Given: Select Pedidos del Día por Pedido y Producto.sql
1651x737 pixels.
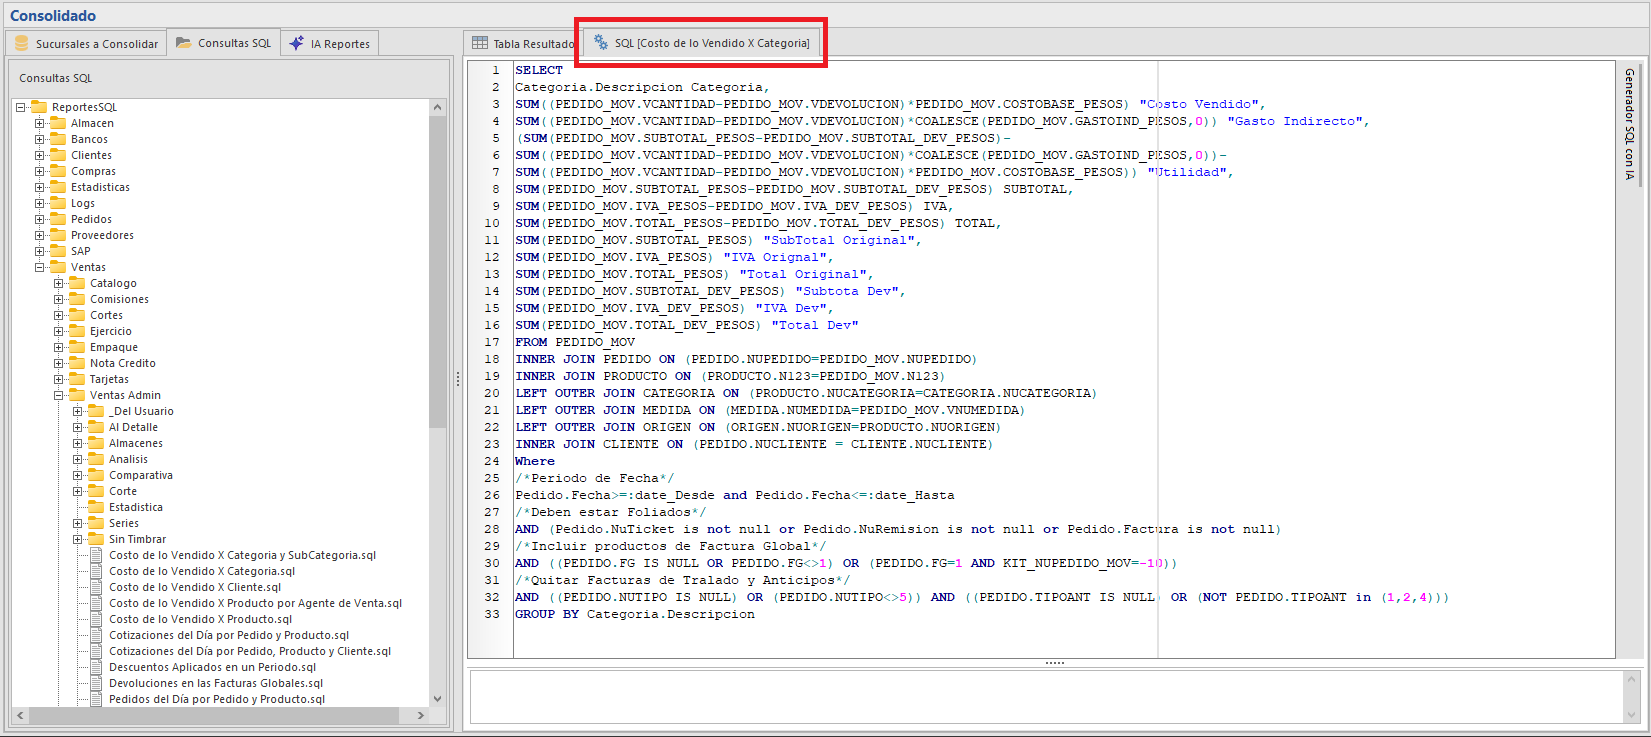Looking at the screenshot, I should point(217,699).
